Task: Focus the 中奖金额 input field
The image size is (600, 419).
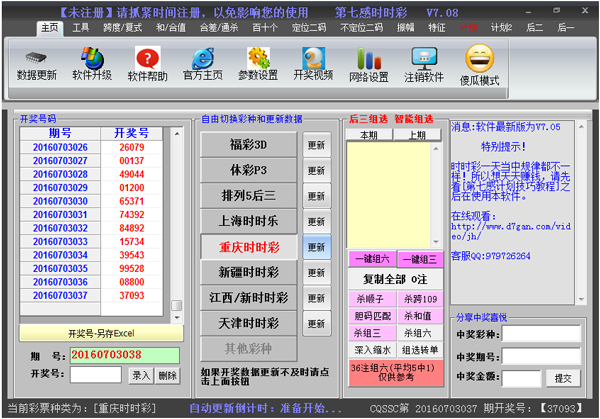Action: 521,378
